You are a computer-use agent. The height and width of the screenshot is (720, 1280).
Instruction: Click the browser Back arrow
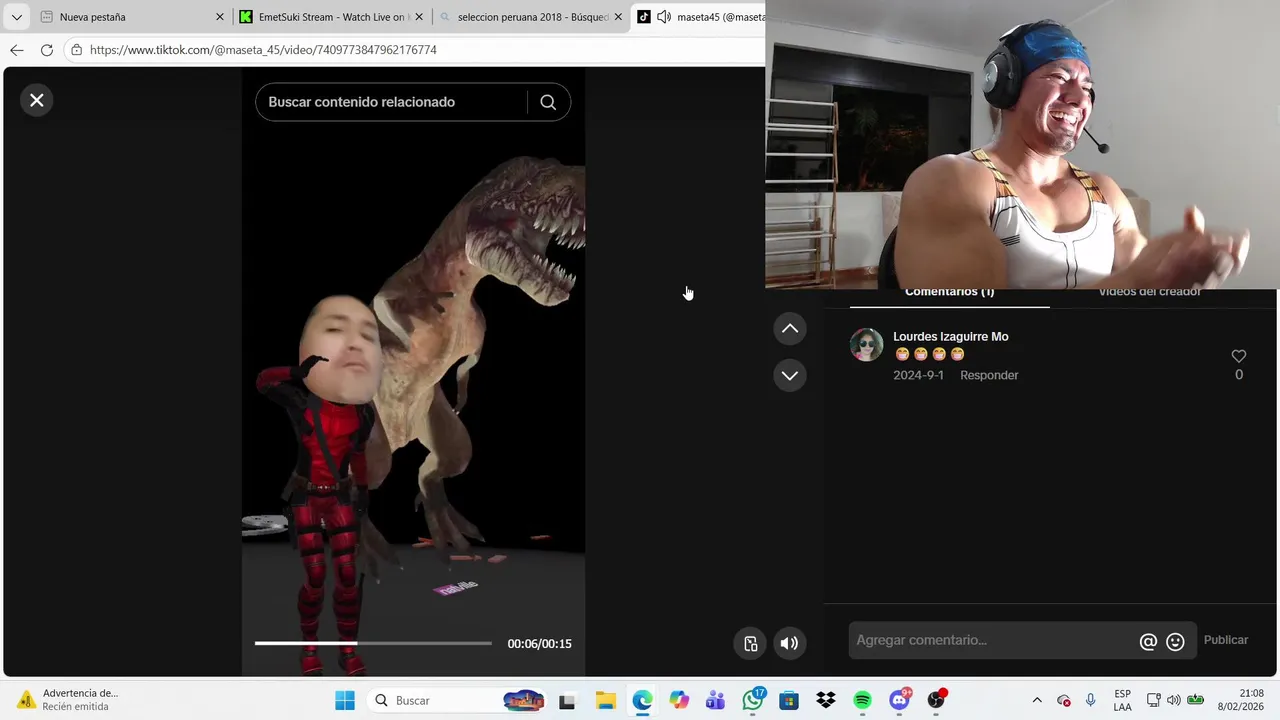coord(16,50)
